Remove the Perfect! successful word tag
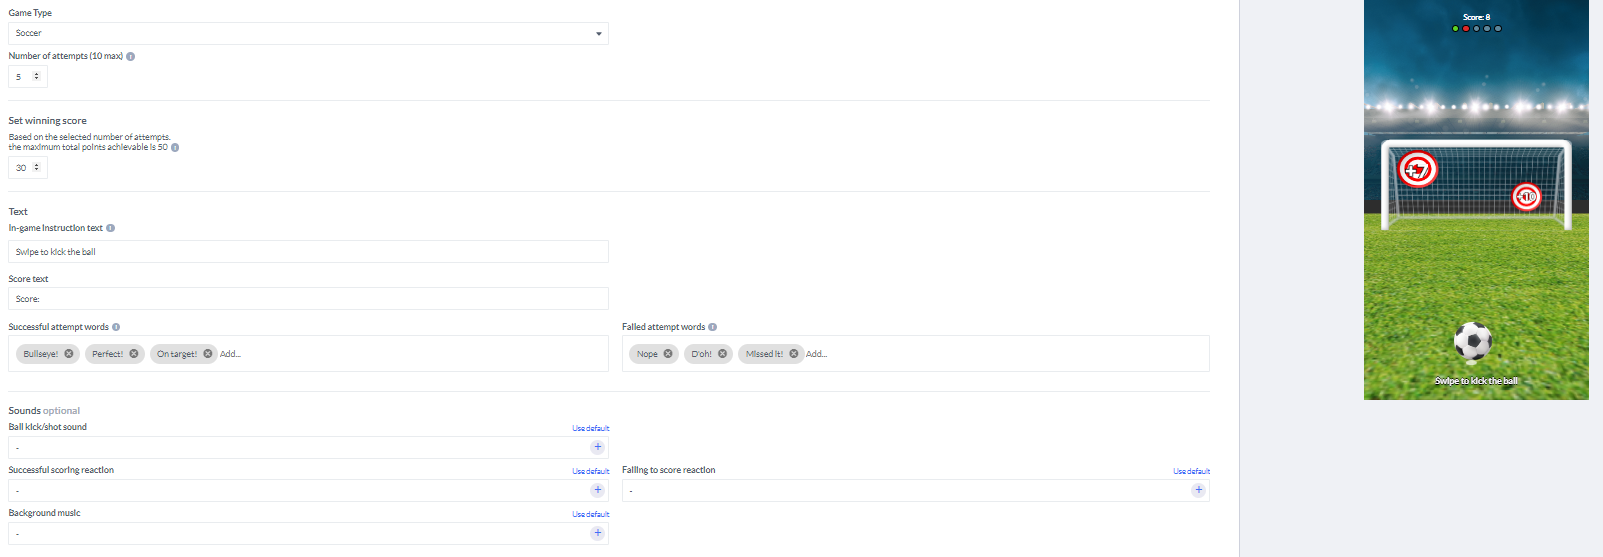 pyautogui.click(x=134, y=354)
